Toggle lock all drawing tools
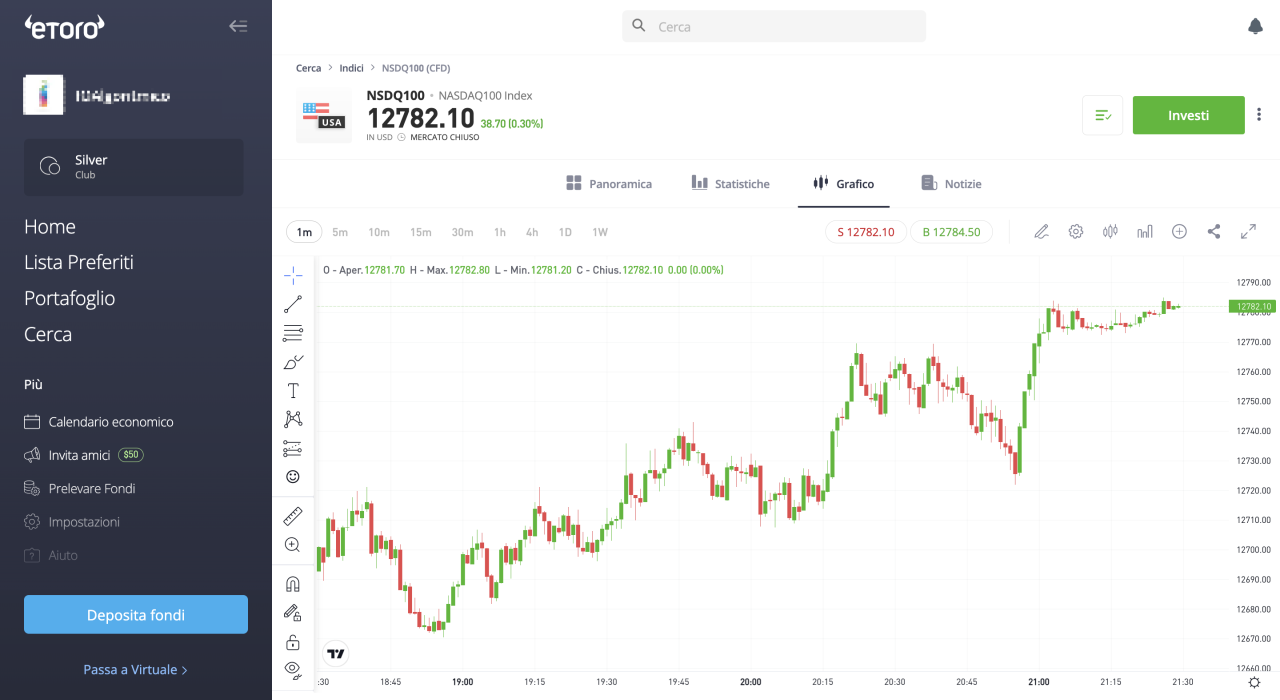 (293, 642)
